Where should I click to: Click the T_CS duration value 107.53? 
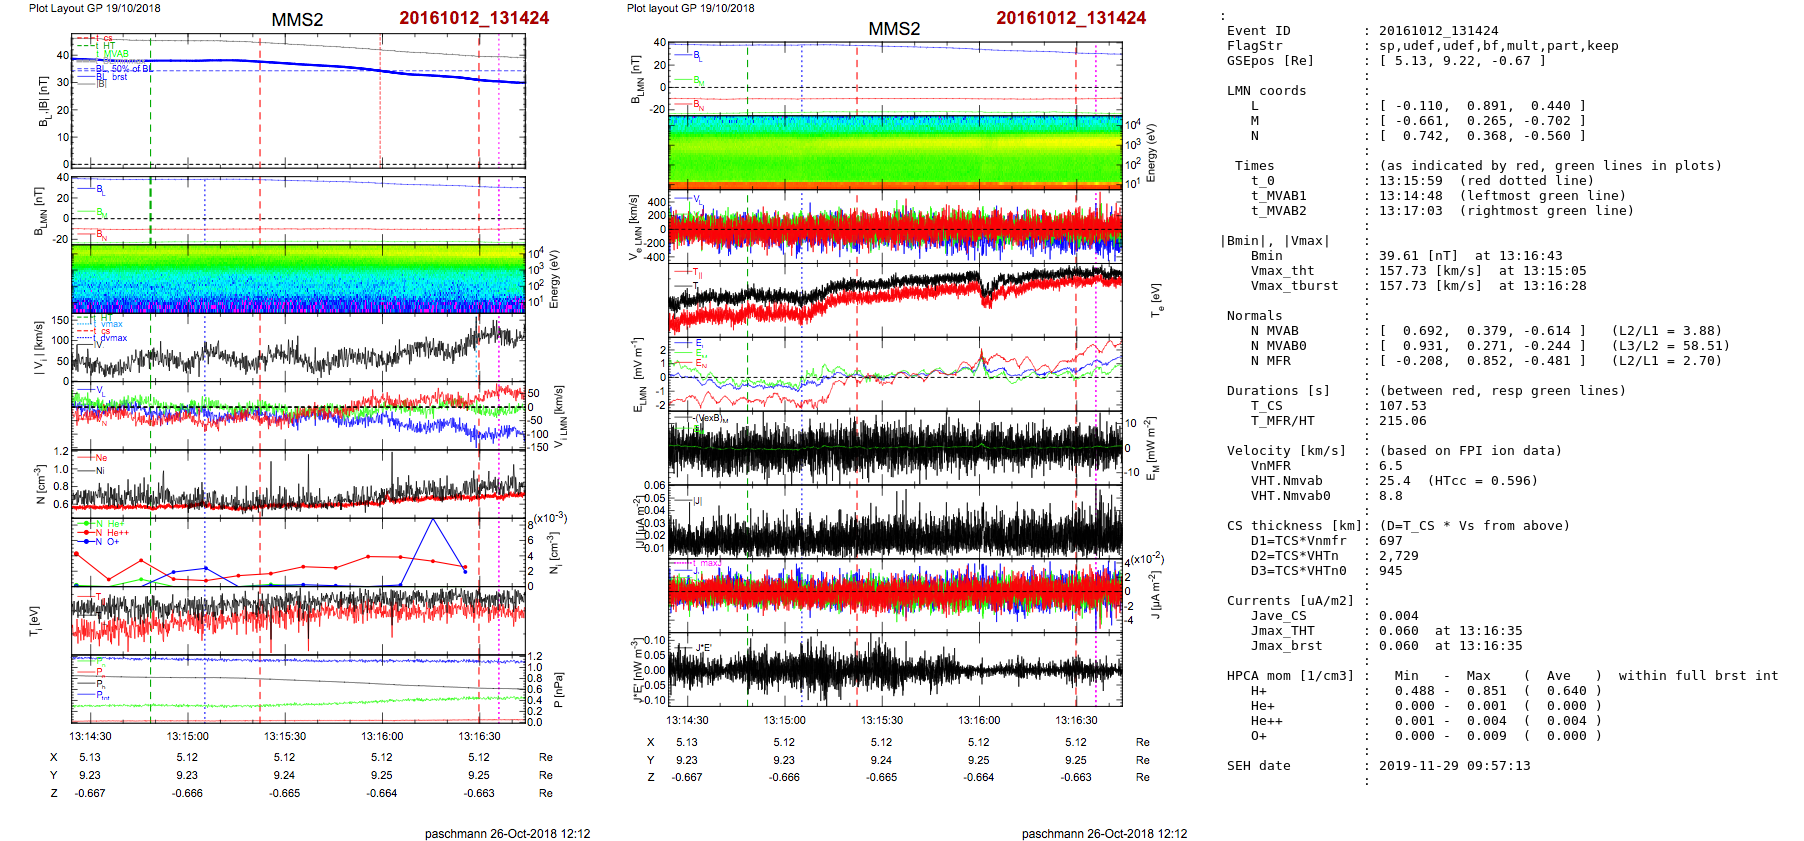1402,406
